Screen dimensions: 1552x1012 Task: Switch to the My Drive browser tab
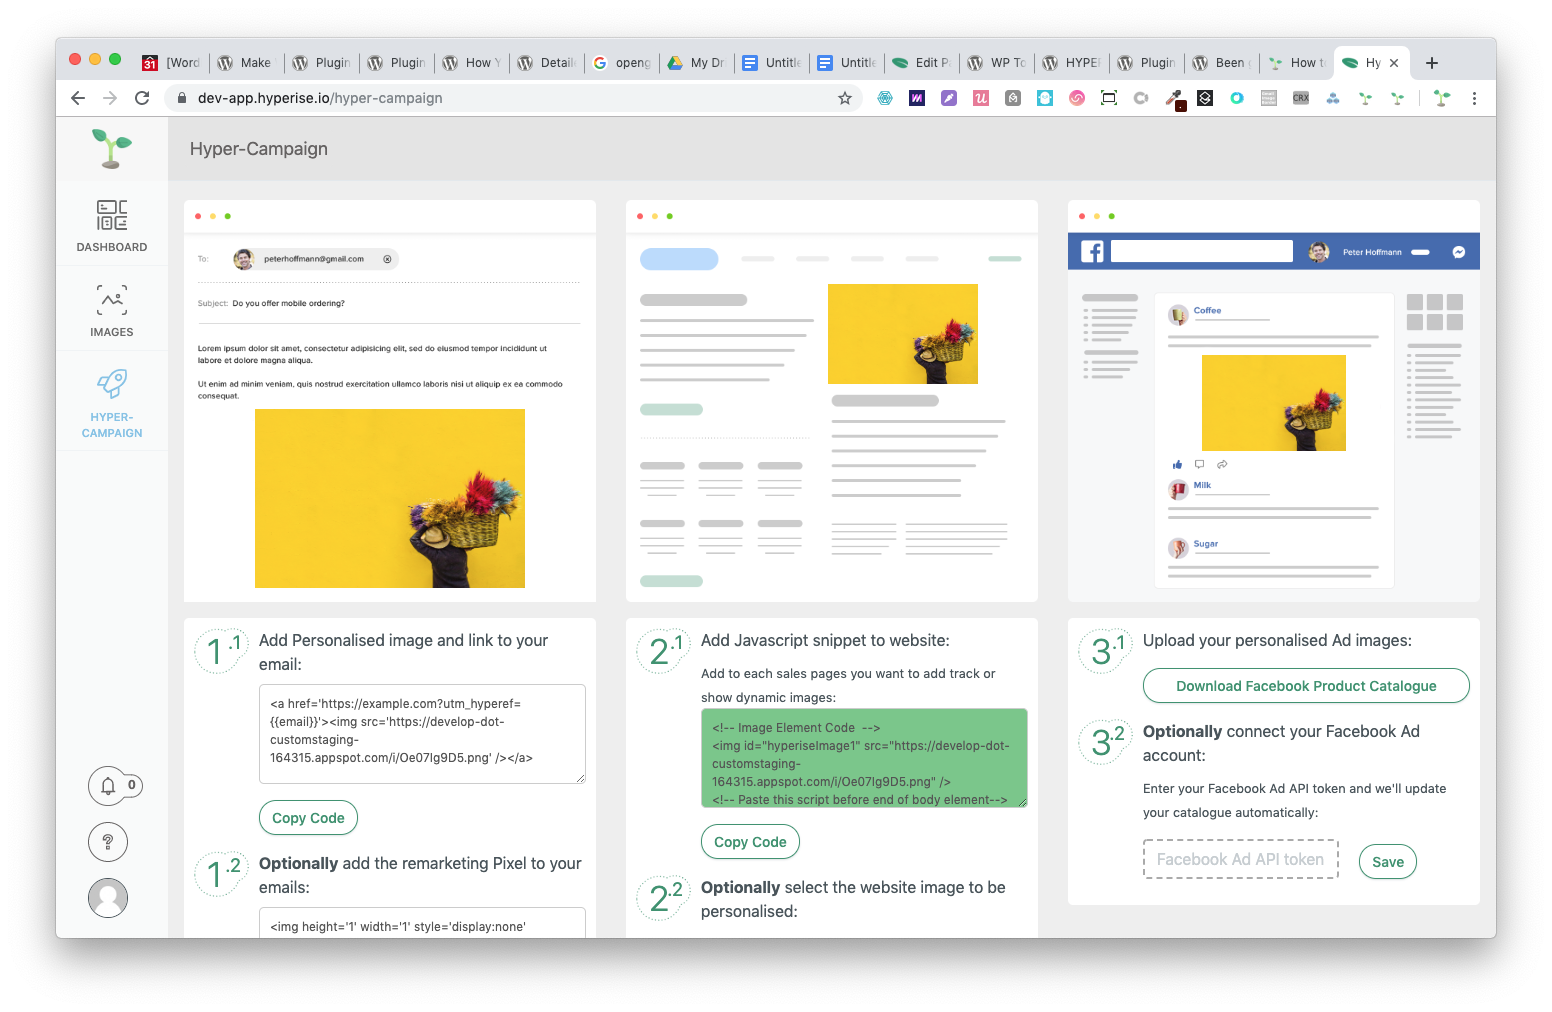click(x=697, y=63)
